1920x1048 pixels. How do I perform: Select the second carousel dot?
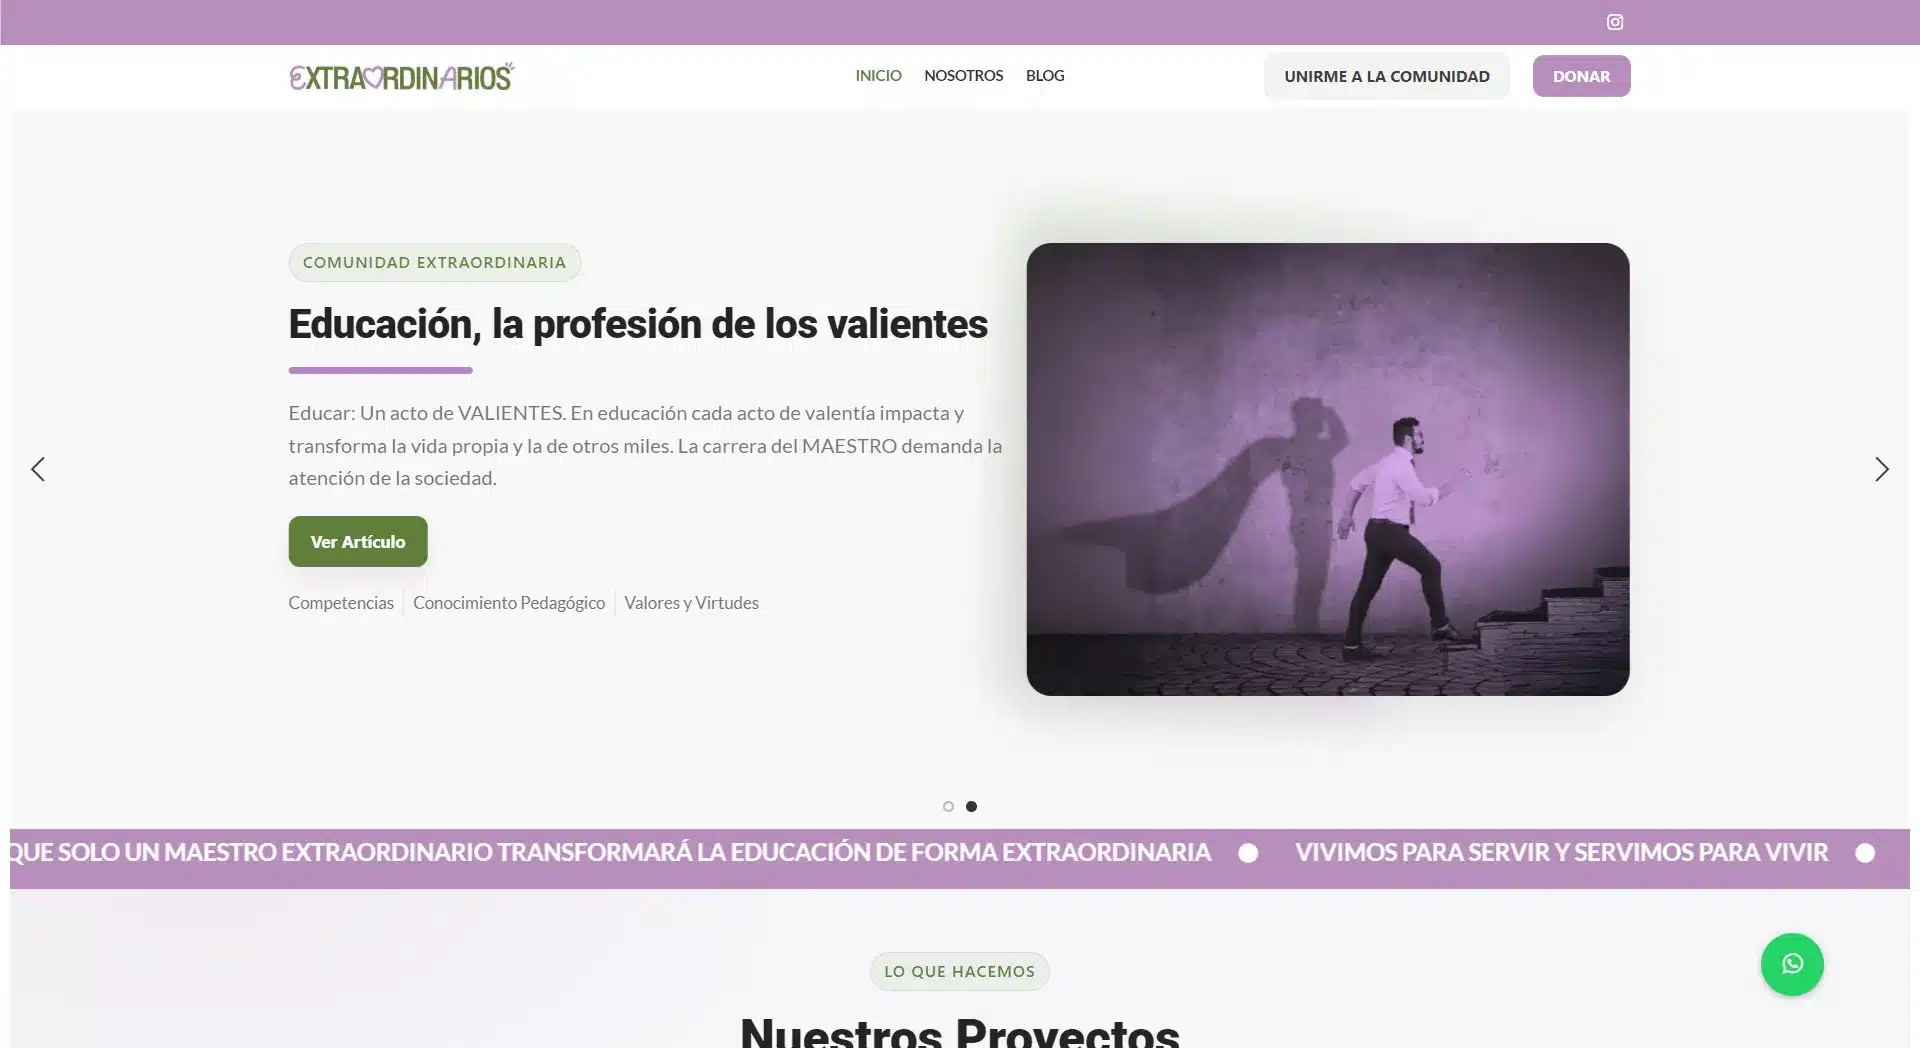point(971,806)
